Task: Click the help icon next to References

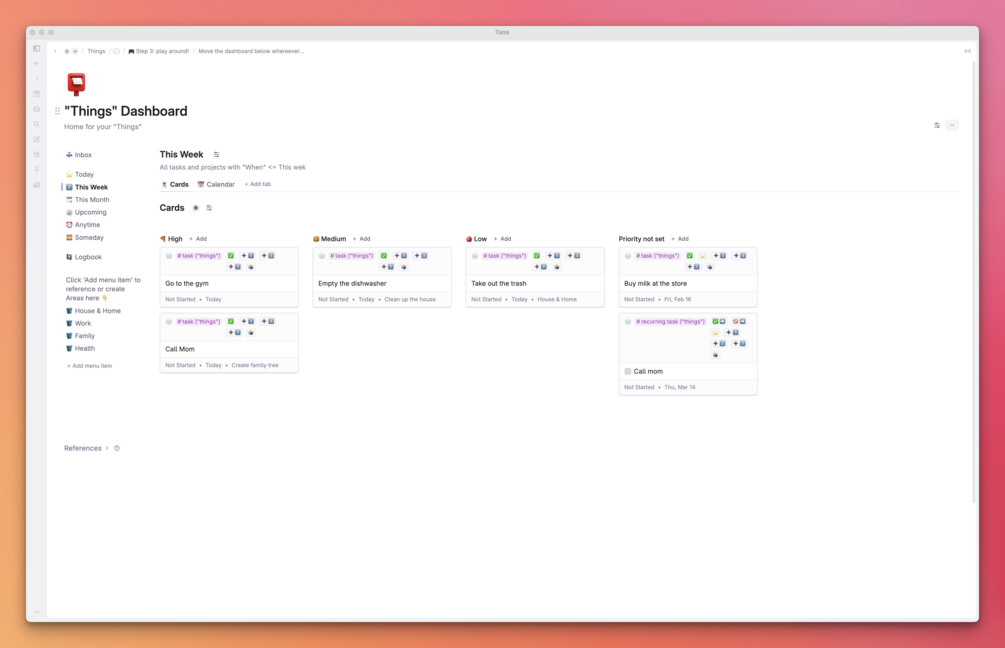Action: (117, 448)
